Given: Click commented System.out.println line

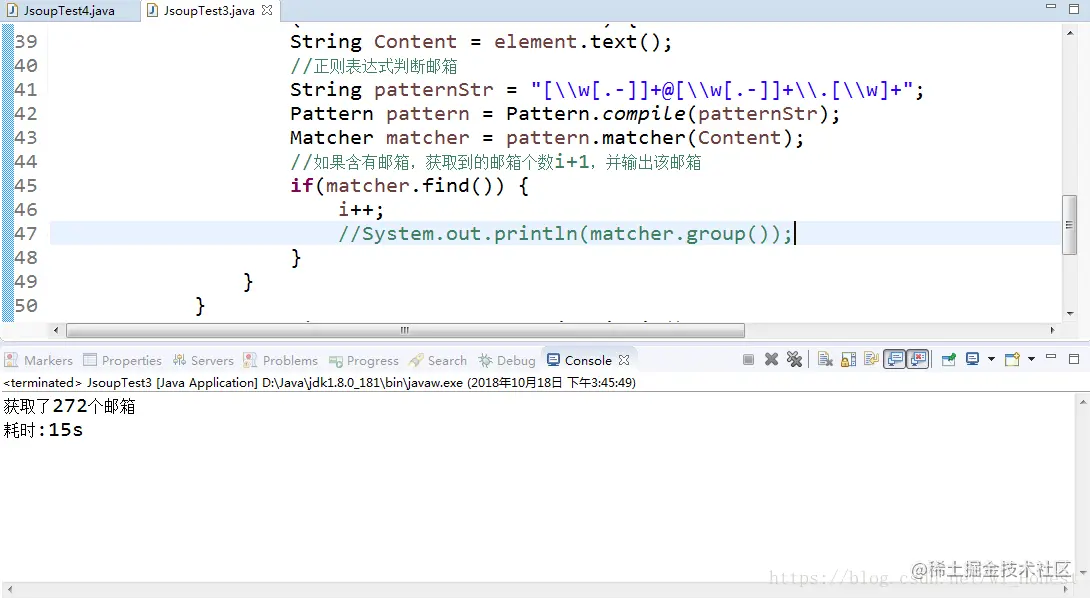Looking at the screenshot, I should point(565,234).
